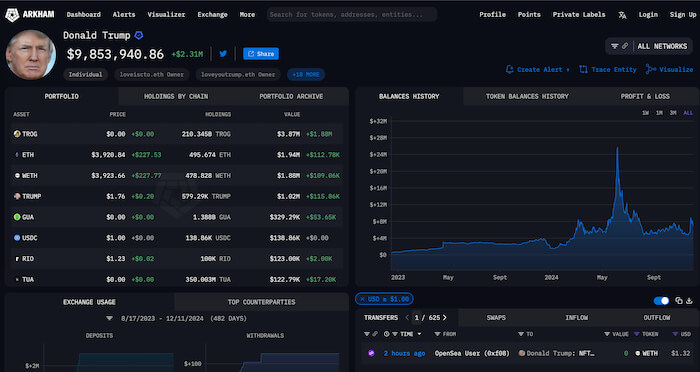Click the GUA token icon
Screen dimensions: 700x372
click(x=17, y=217)
